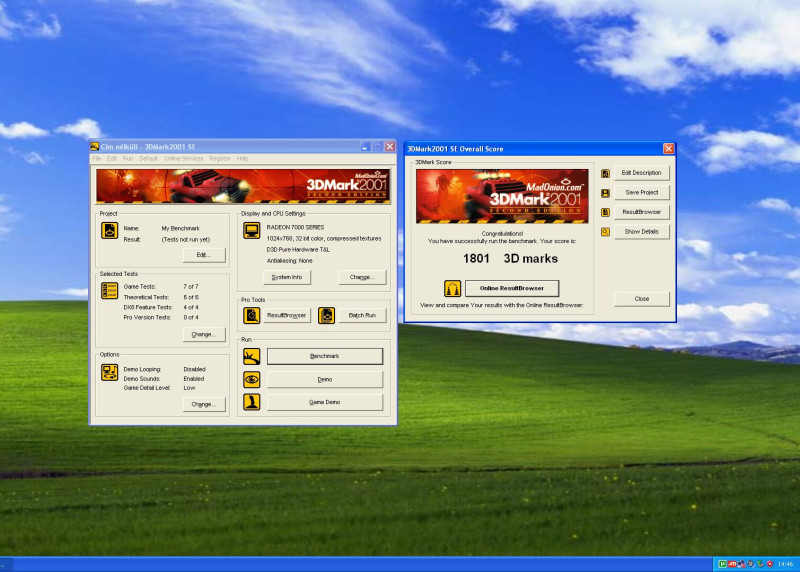Click the My Benchmark project name
This screenshot has width=800, height=572.
[181, 229]
